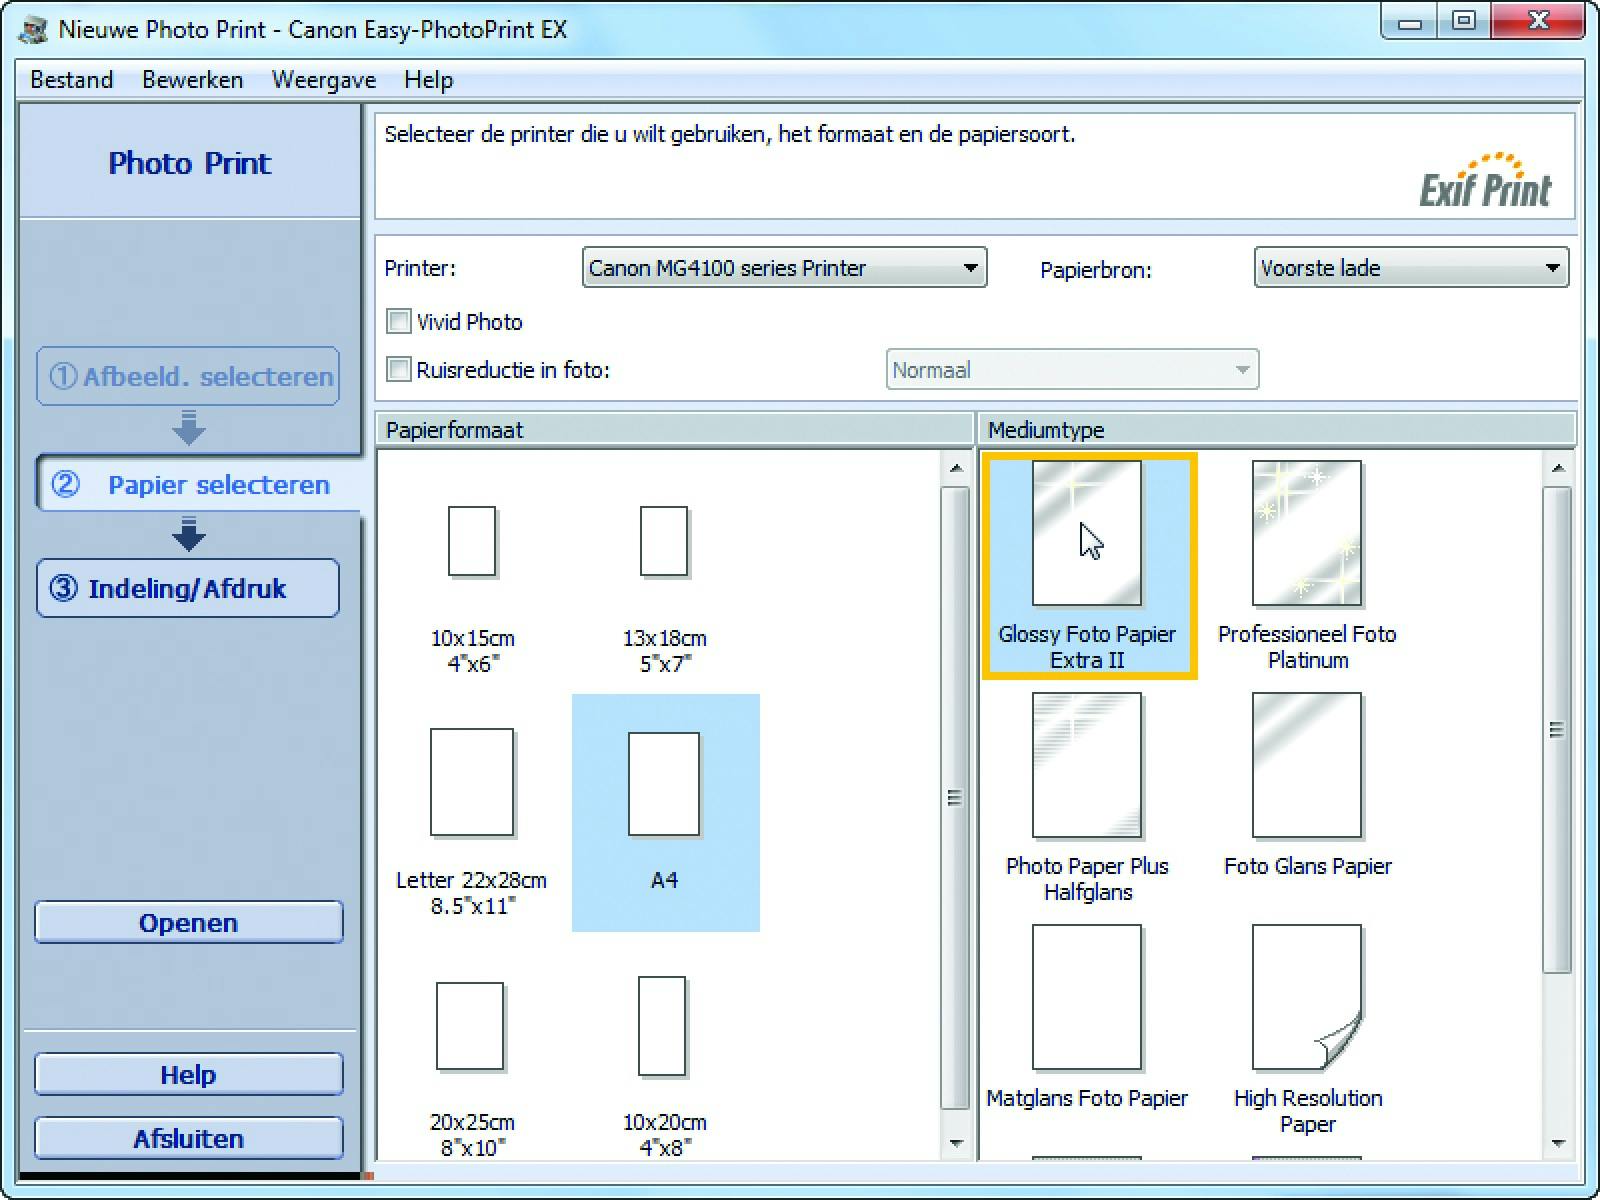Pick the A4 paper size icon
Viewport: 1600px width, 1200px height.
664,784
